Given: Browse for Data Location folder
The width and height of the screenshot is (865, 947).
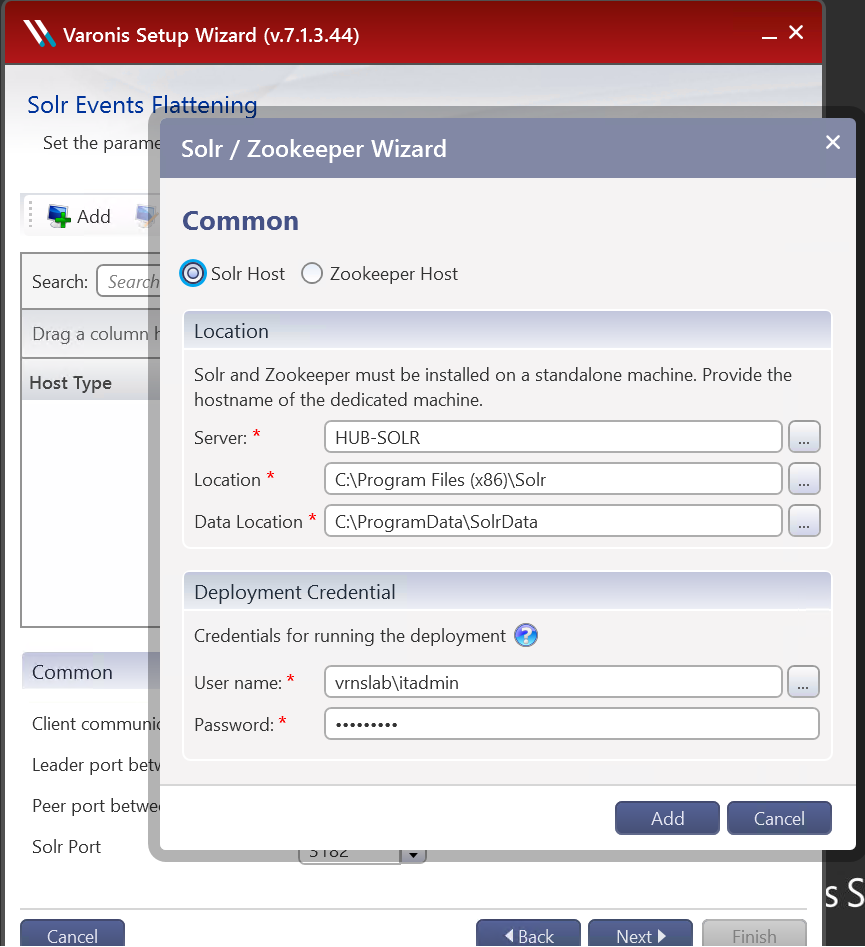Looking at the screenshot, I should pyautogui.click(x=804, y=521).
